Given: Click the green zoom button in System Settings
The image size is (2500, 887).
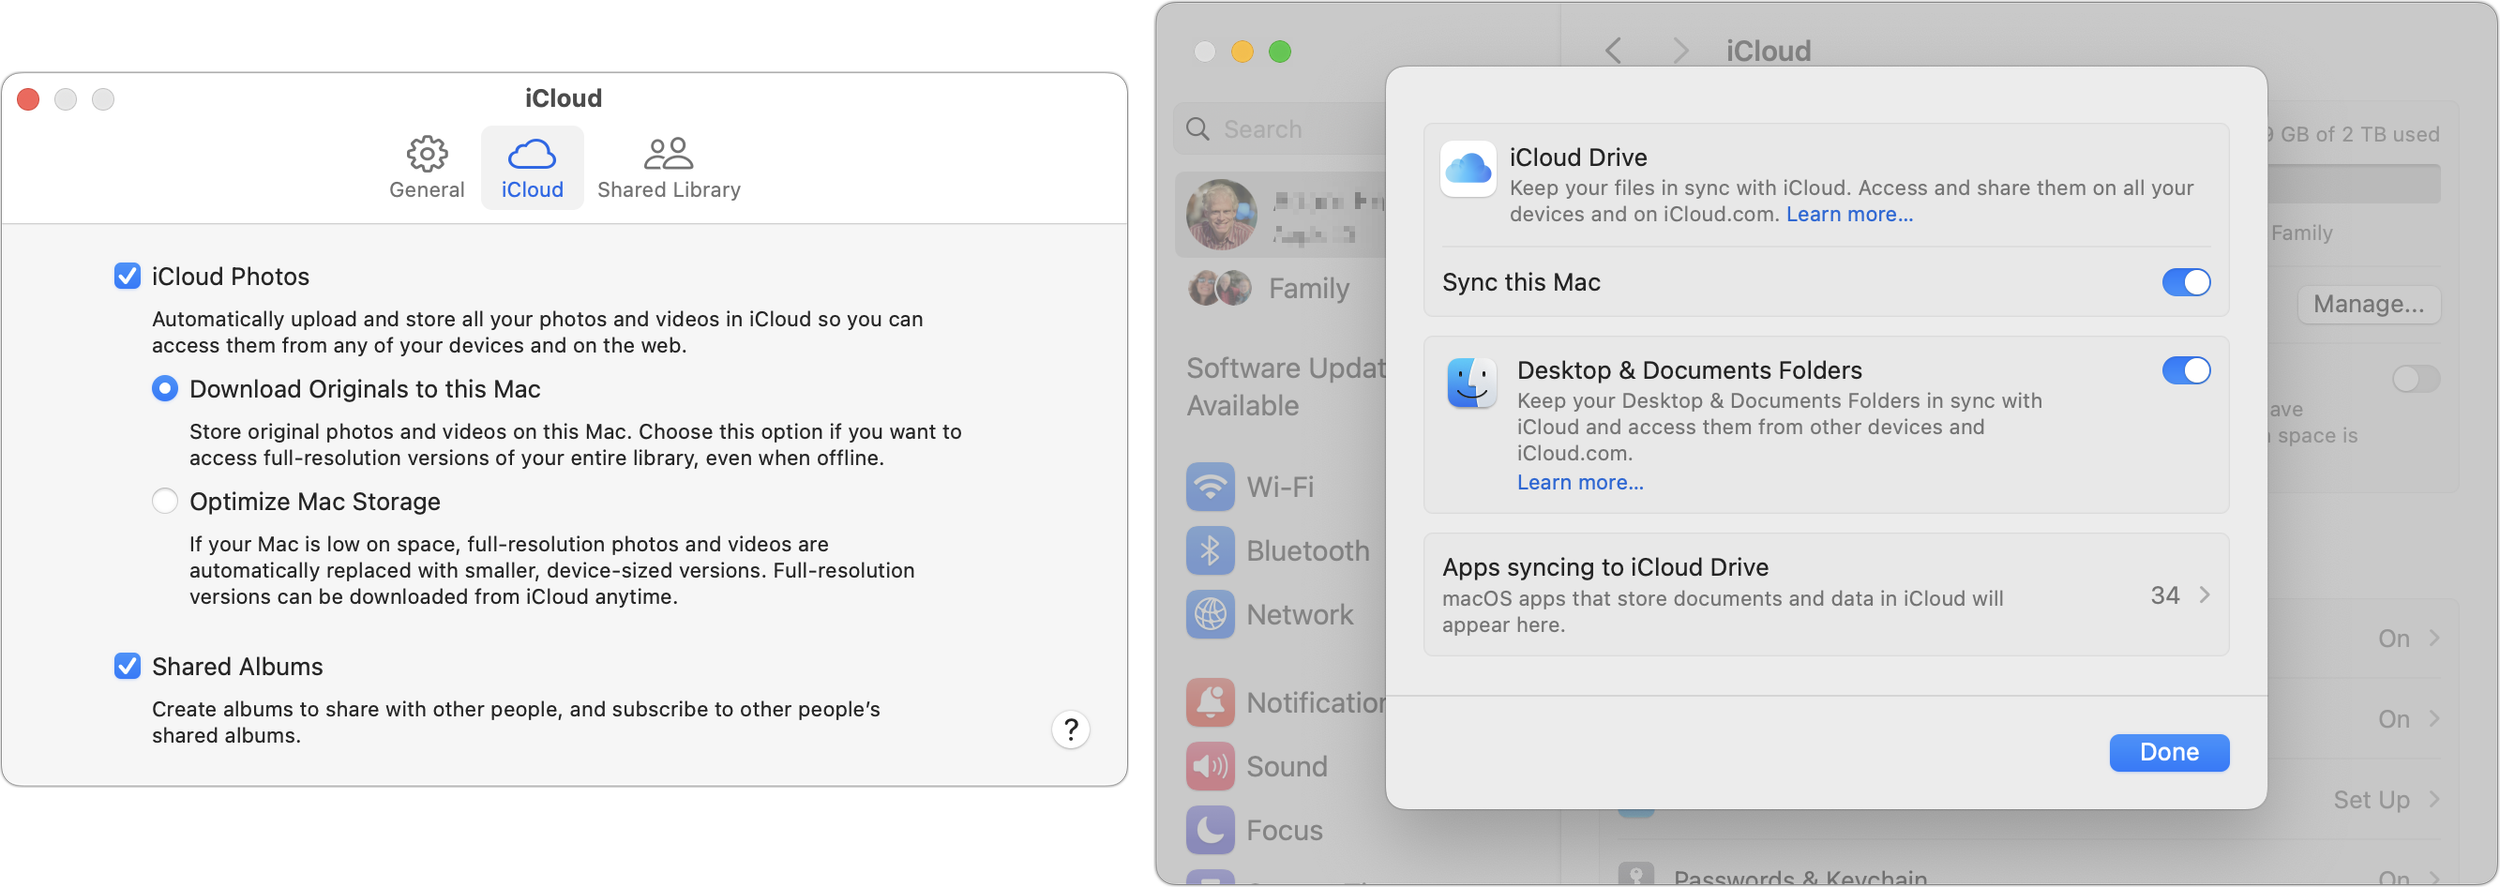Looking at the screenshot, I should pos(1280,51).
